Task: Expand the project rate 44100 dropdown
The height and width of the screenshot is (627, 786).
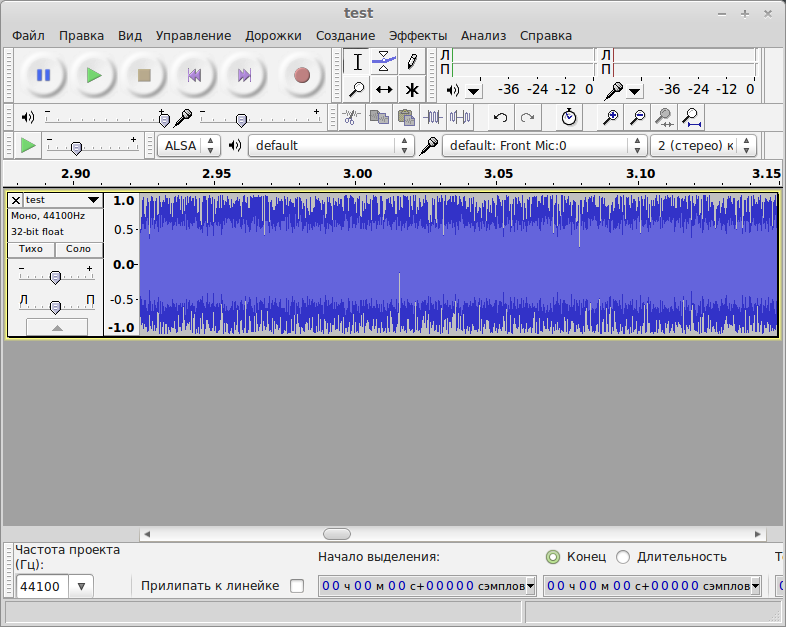Action: coord(81,586)
